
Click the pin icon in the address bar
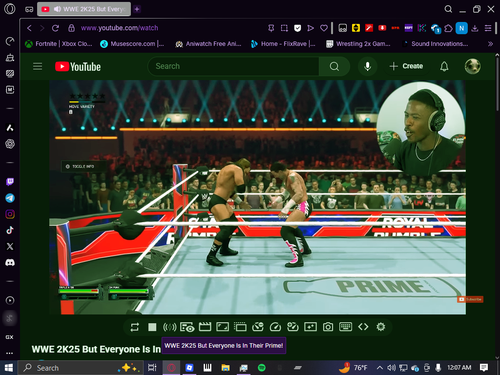tap(271, 28)
